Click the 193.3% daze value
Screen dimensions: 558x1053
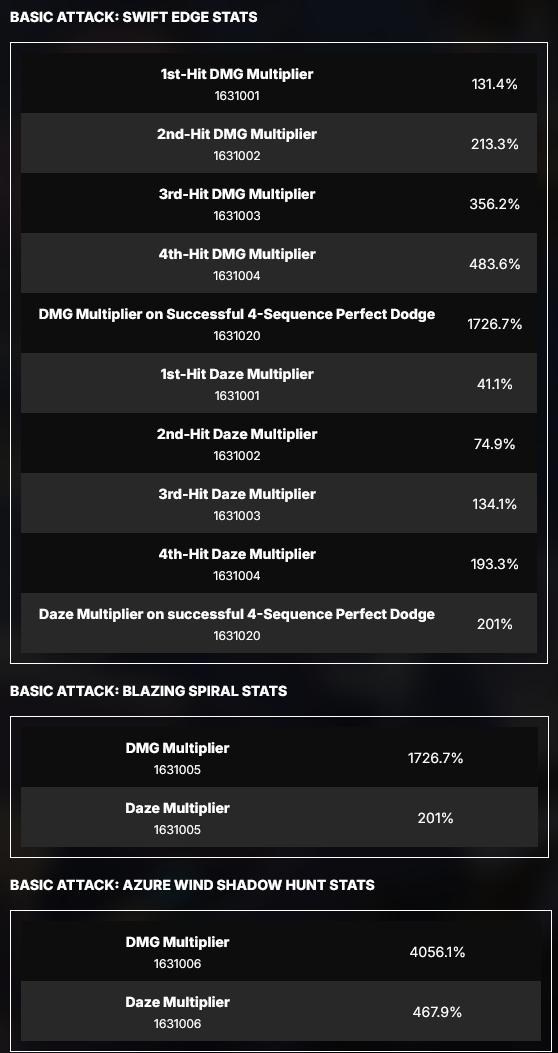495,564
